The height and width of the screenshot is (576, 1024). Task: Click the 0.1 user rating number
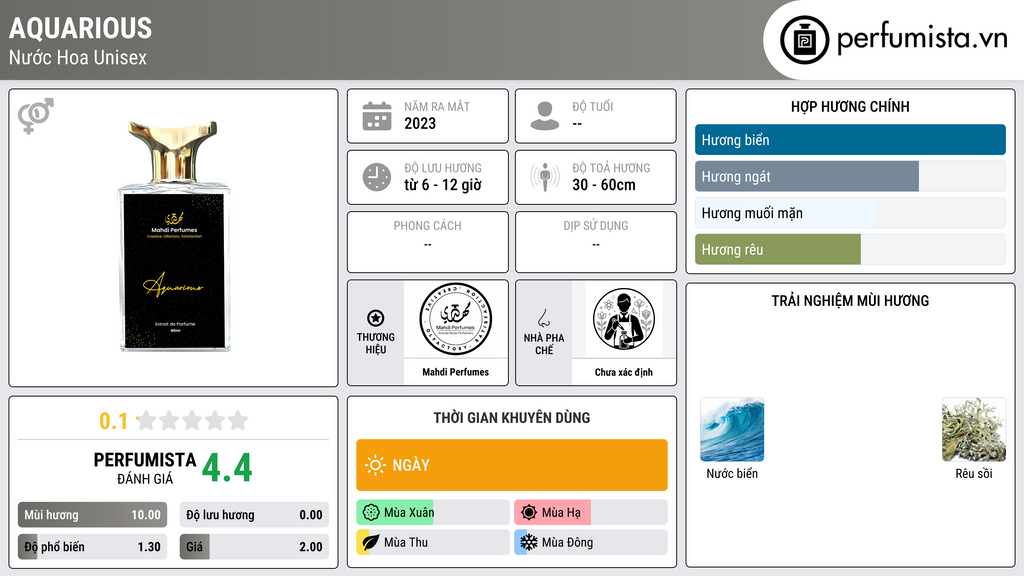tap(113, 421)
